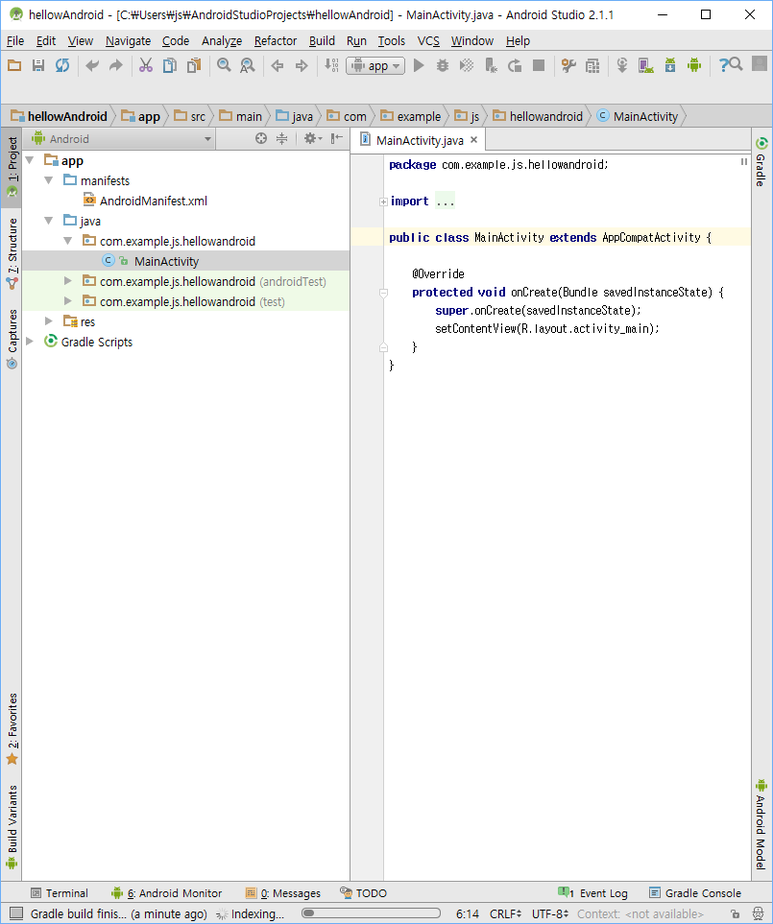Navigate back with the left arrow icon
Screen dimensions: 773x924
(277, 65)
